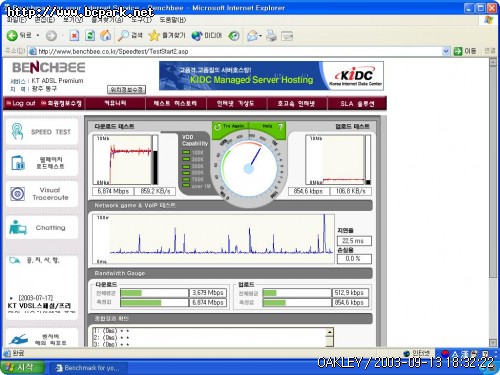500x375 pixels.
Task: Click the address bar URL field
Action: click(x=239, y=51)
